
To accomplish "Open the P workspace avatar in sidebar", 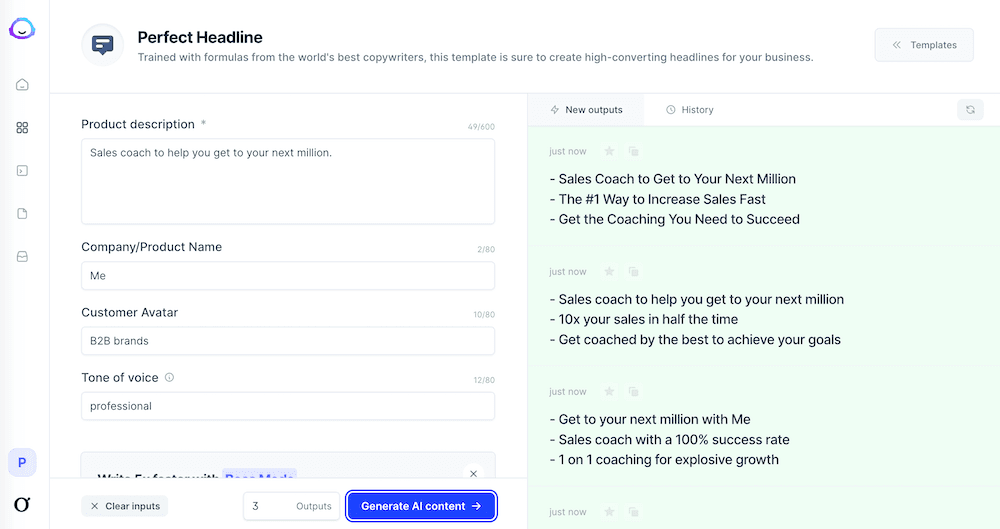I will 22,462.
